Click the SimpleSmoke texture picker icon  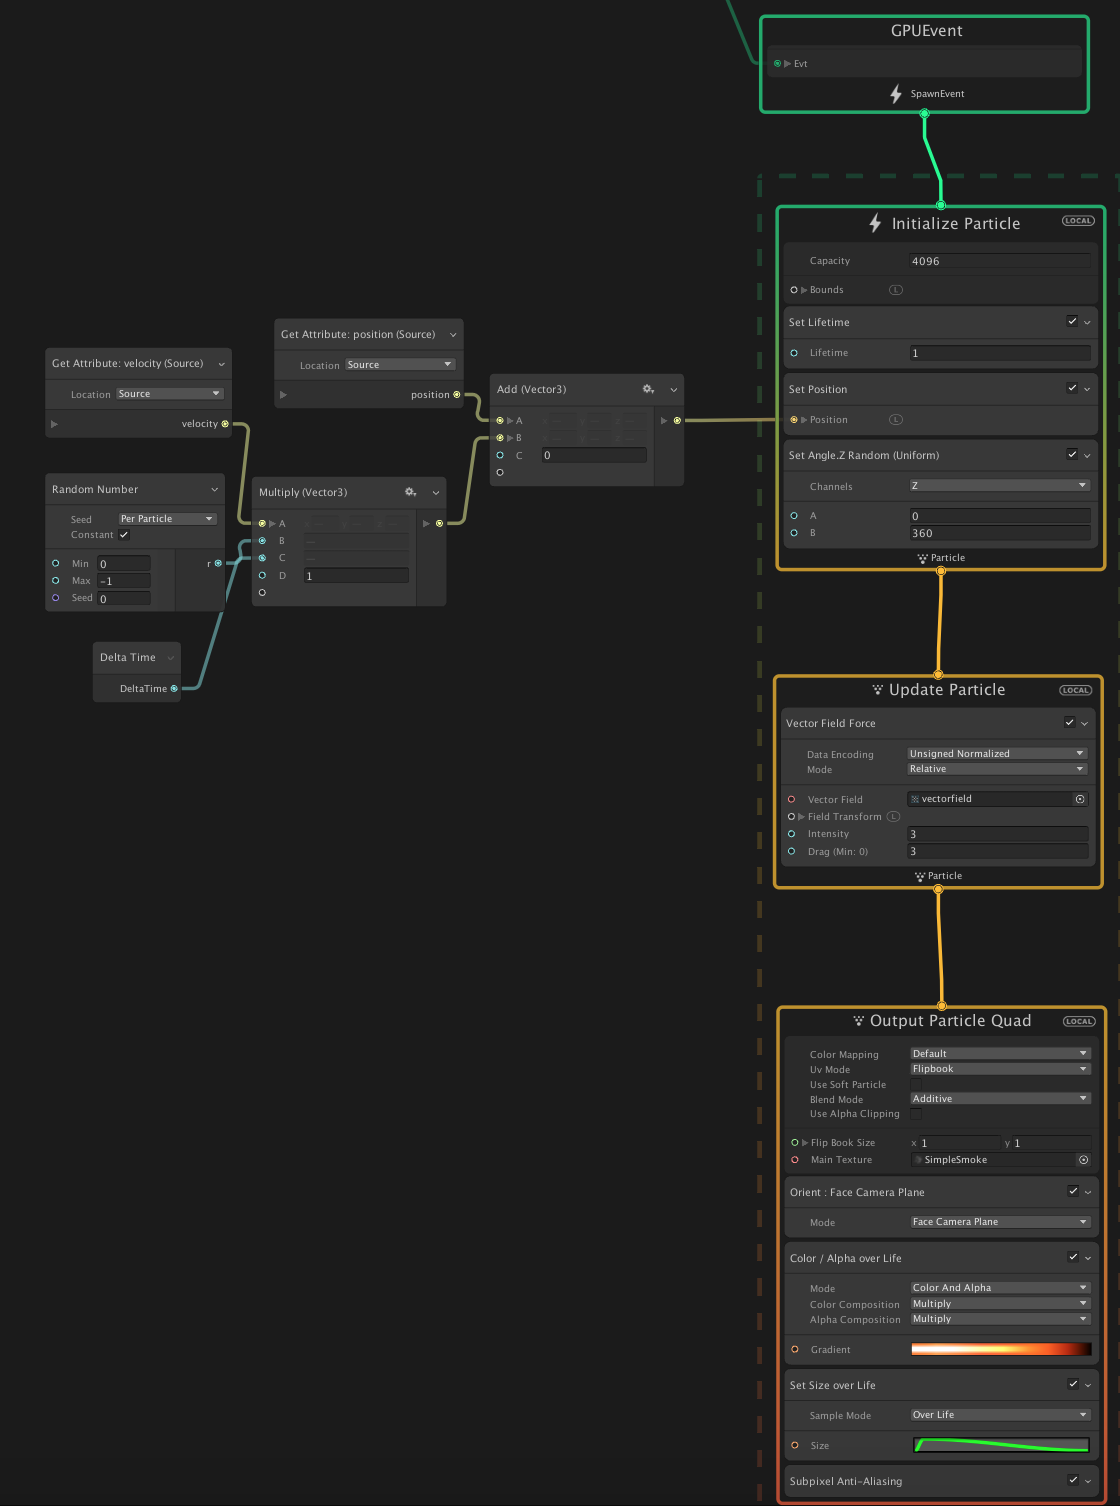click(1083, 1160)
